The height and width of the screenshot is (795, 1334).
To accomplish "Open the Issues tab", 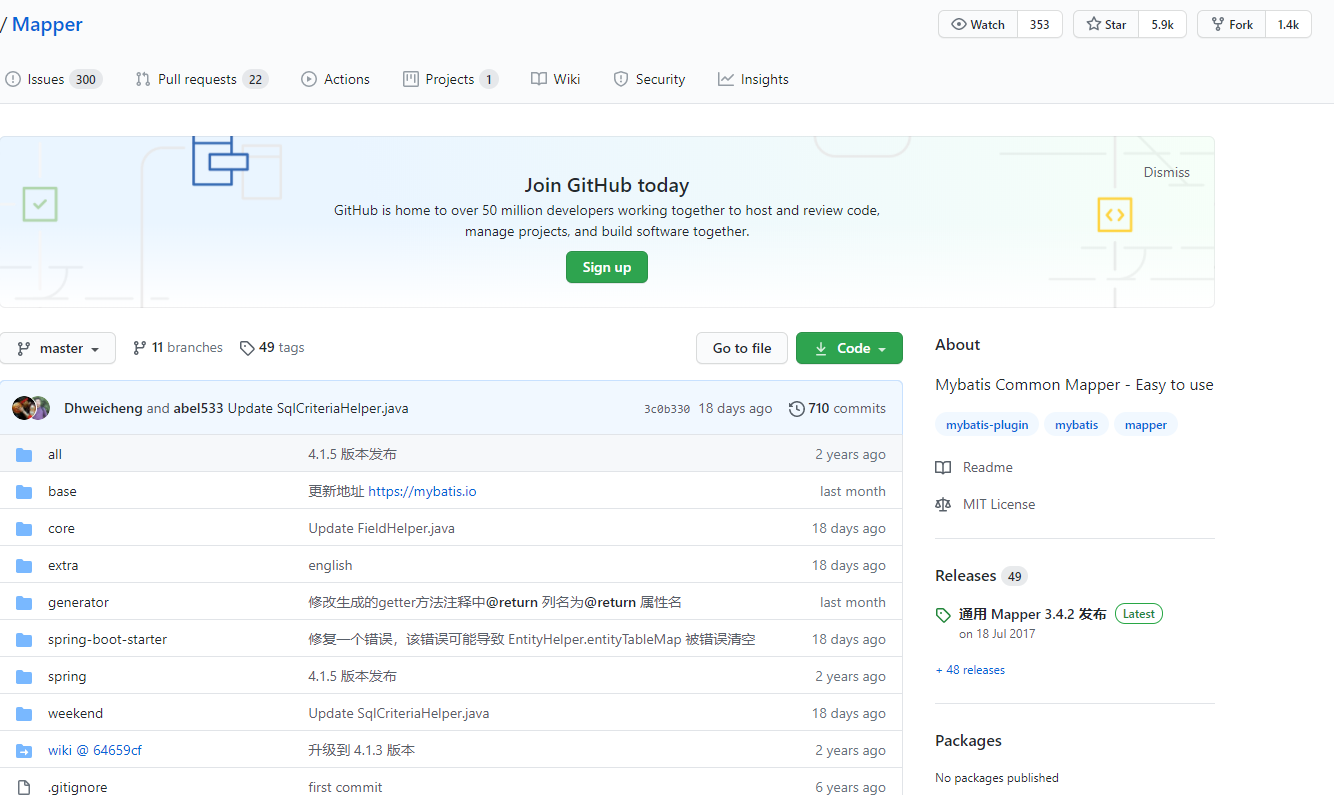I will coord(54,79).
